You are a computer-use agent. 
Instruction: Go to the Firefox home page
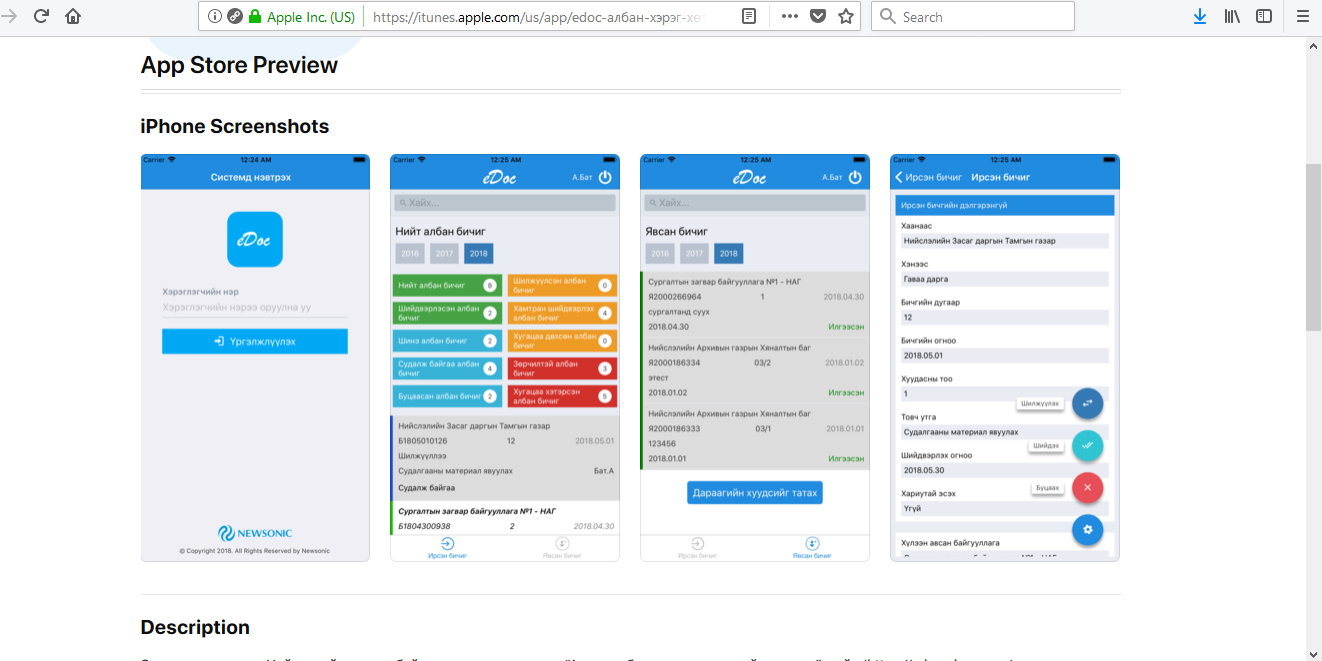point(73,16)
